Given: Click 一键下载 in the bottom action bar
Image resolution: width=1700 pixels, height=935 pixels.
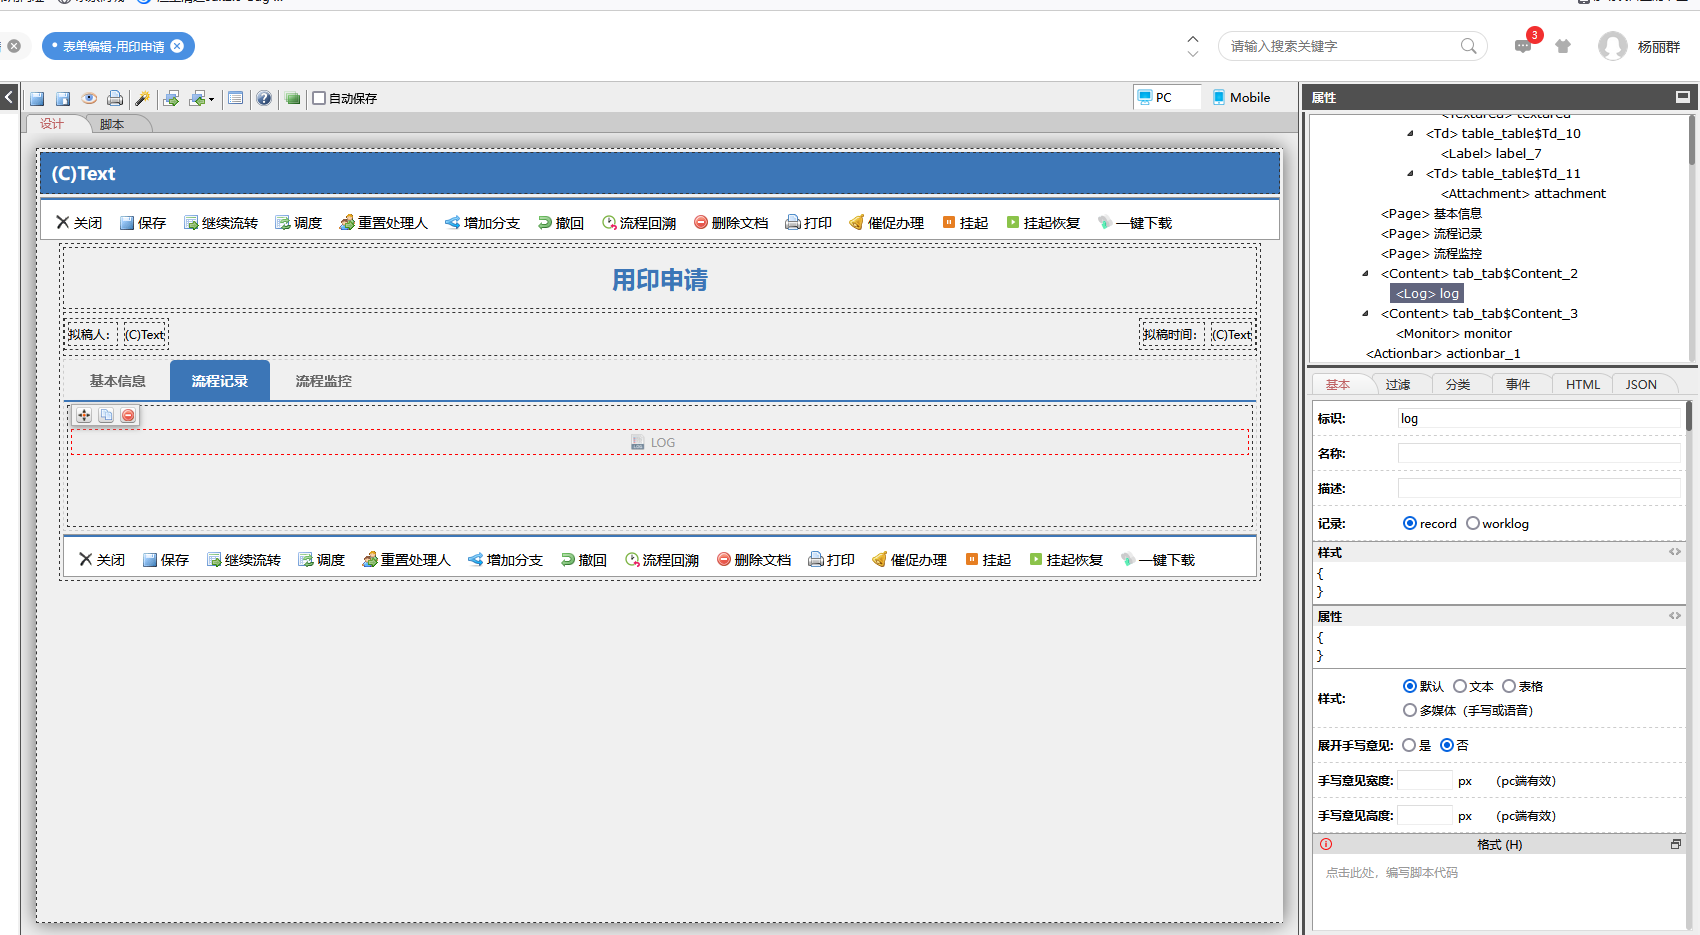Looking at the screenshot, I should [1158, 560].
